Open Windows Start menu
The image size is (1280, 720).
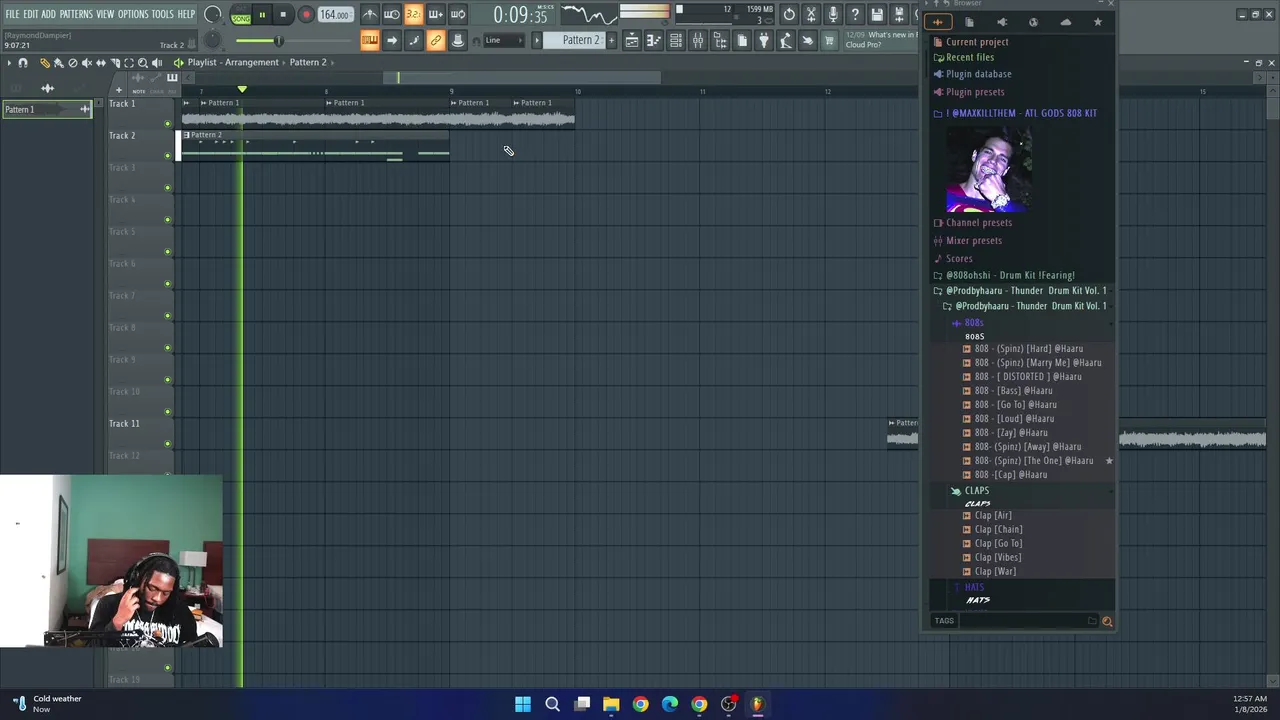point(522,704)
